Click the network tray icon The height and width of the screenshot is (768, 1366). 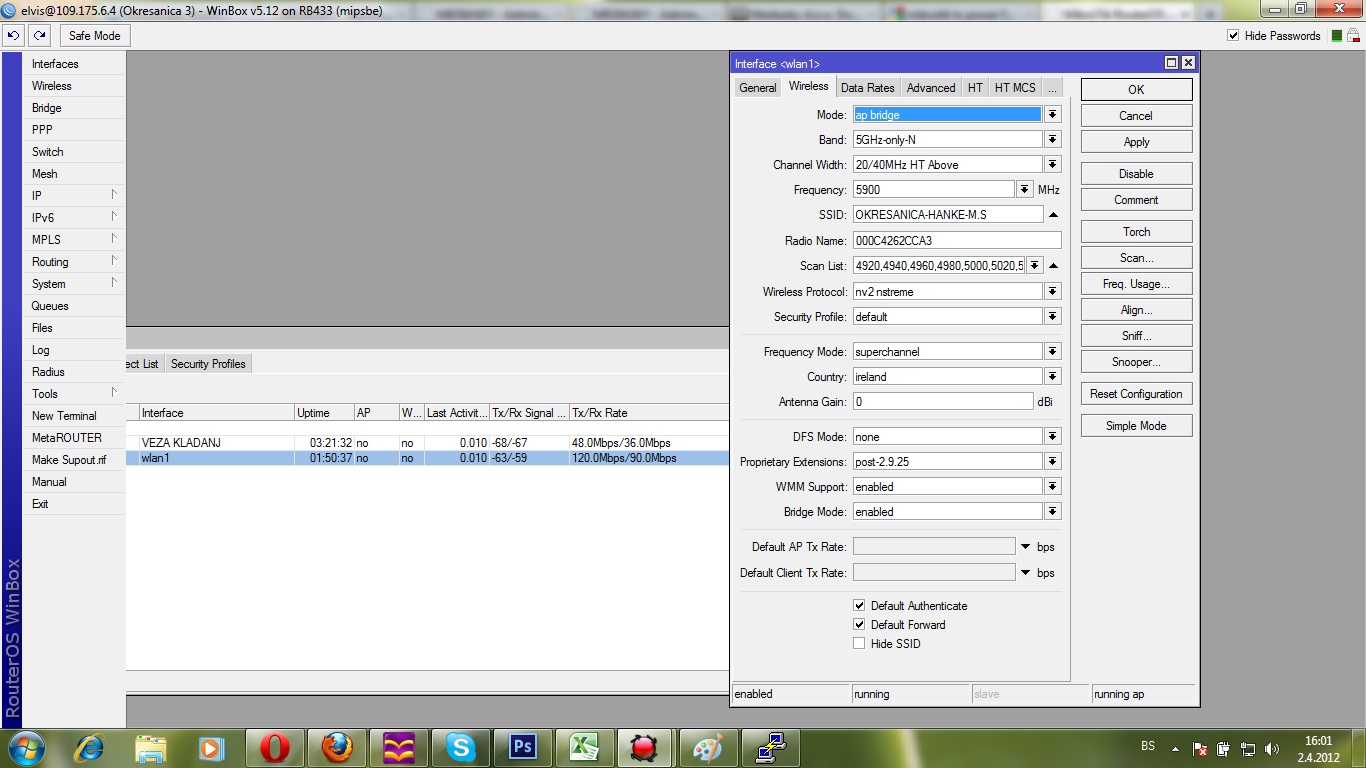[x=1248, y=749]
